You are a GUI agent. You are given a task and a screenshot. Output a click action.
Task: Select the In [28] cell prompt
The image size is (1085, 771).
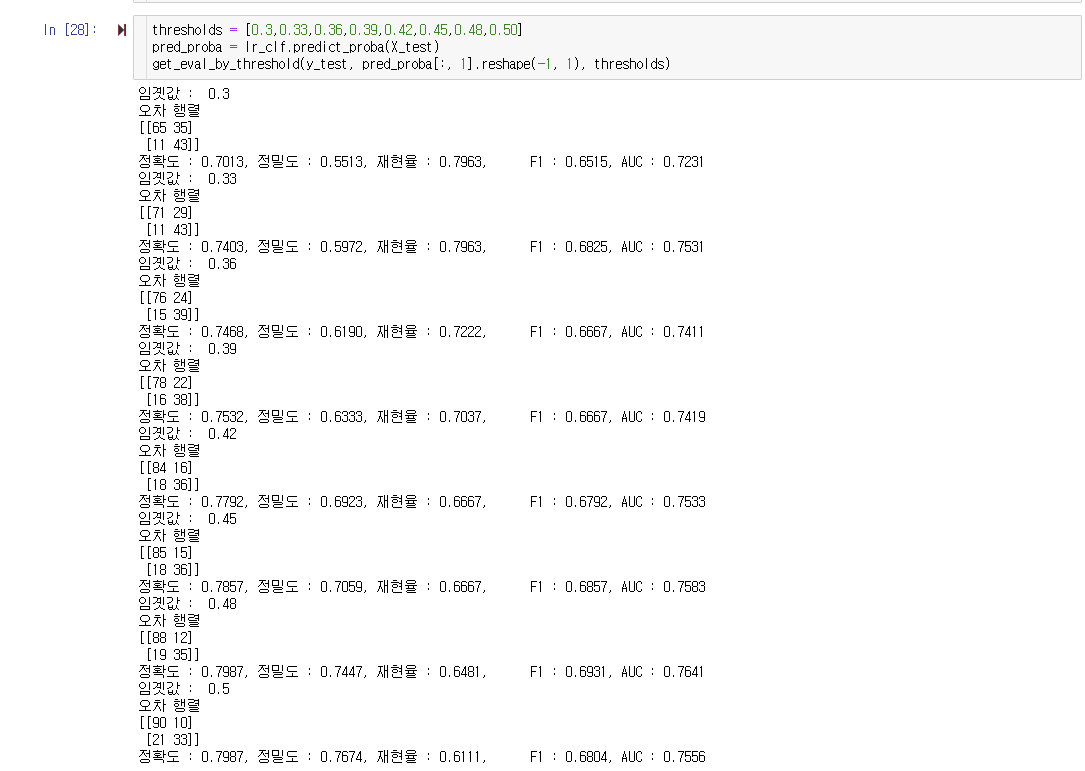point(70,30)
